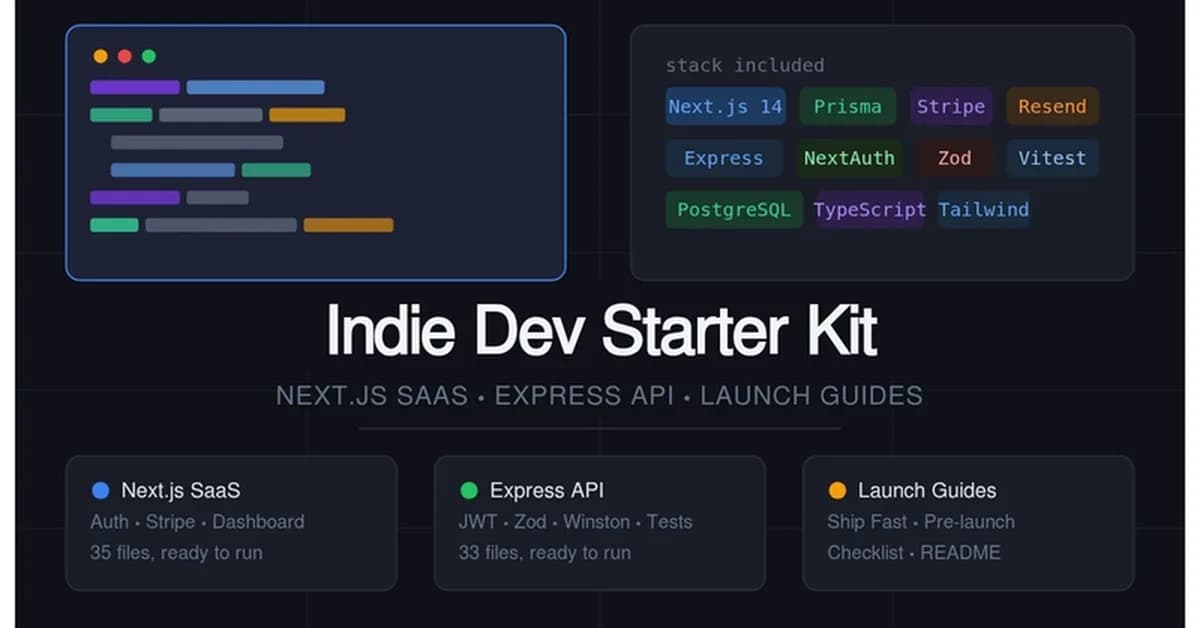Click the NextAuth badge
This screenshot has width=1200, height=628.
click(849, 158)
